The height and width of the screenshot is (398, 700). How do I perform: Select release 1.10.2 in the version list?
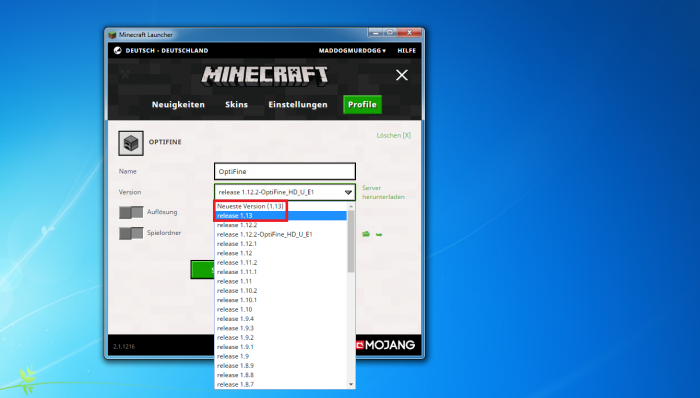[x=281, y=290]
